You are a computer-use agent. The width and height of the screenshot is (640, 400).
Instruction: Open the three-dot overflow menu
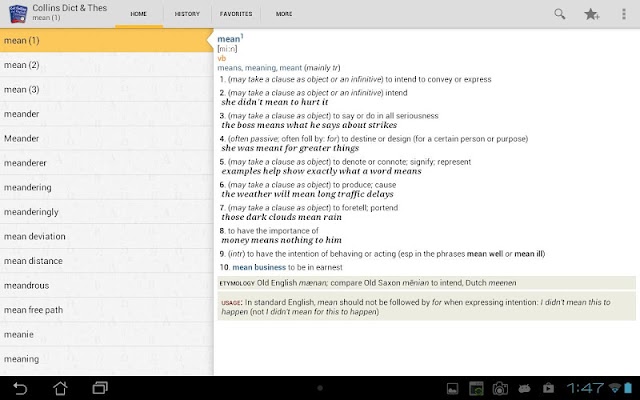[623, 14]
